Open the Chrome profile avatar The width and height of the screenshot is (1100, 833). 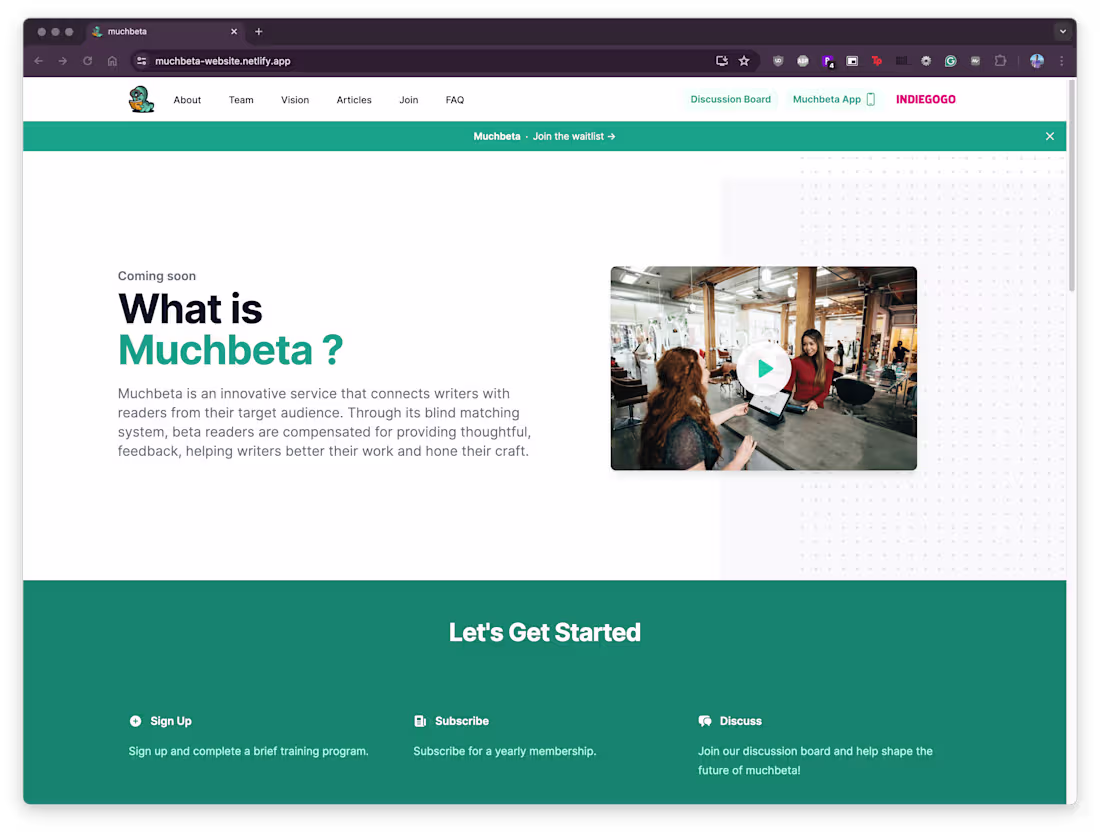pos(1036,61)
